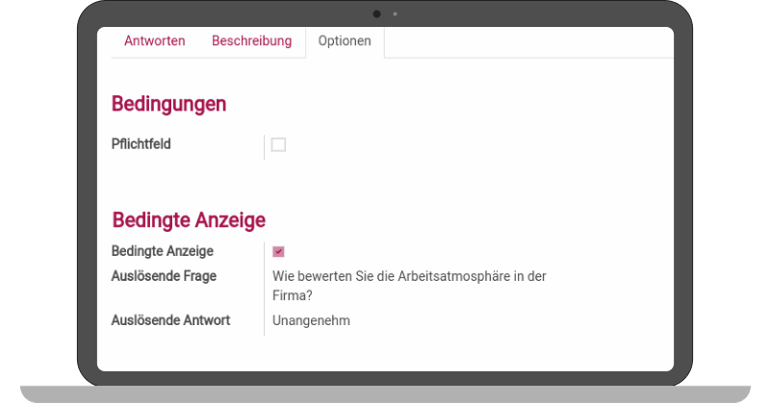Uncheck the Bedingte Anzeige checkbox
The image size is (770, 404).
[x=278, y=251]
